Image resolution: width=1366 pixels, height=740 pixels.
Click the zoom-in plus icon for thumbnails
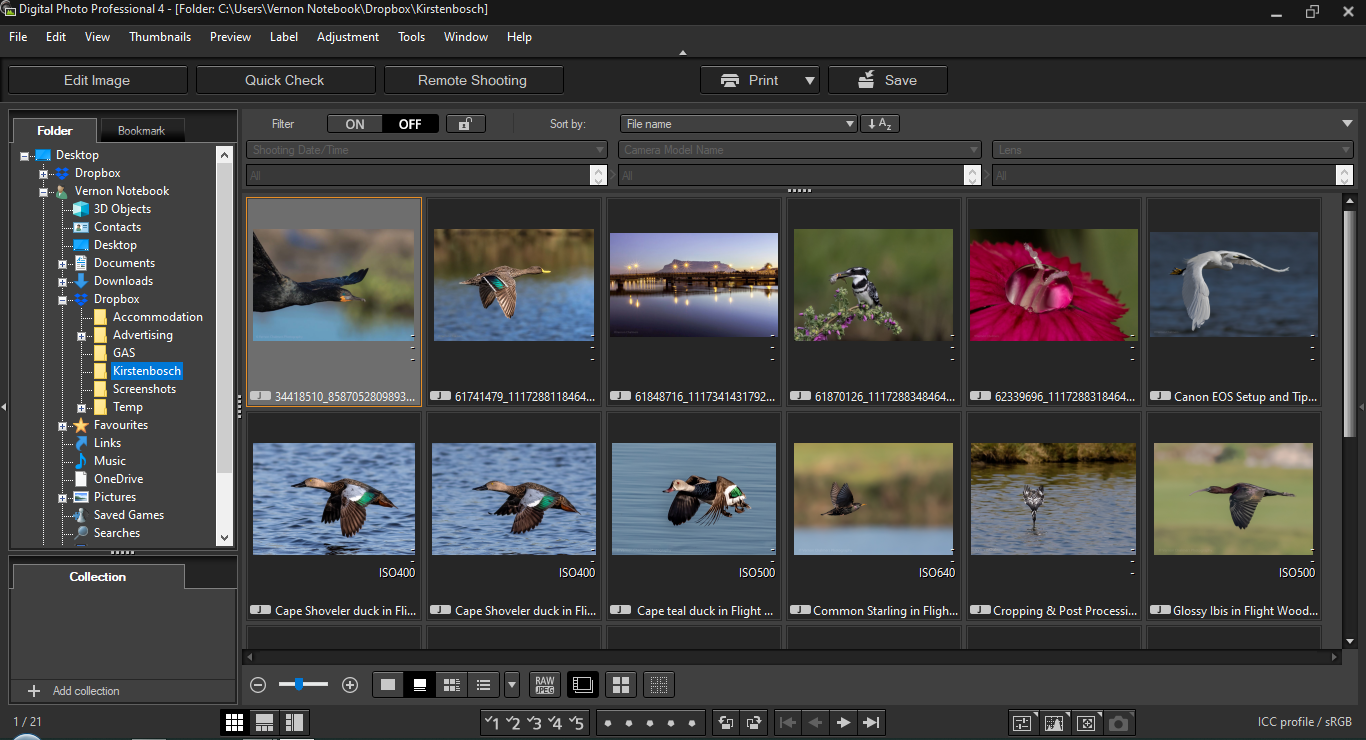pos(350,685)
